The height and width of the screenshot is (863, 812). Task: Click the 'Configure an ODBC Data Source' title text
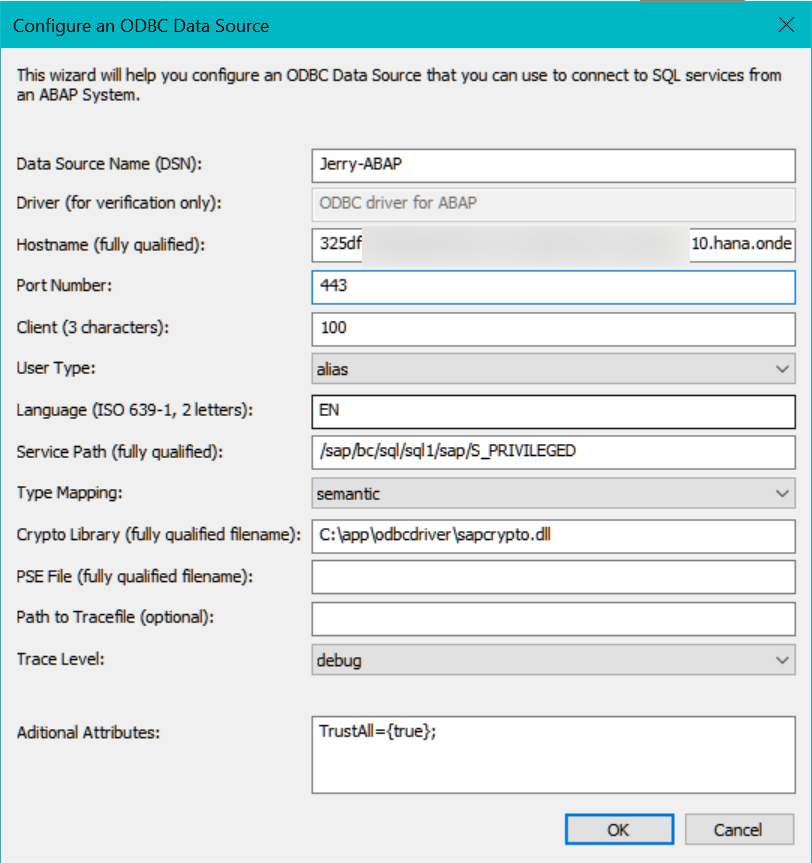[141, 26]
